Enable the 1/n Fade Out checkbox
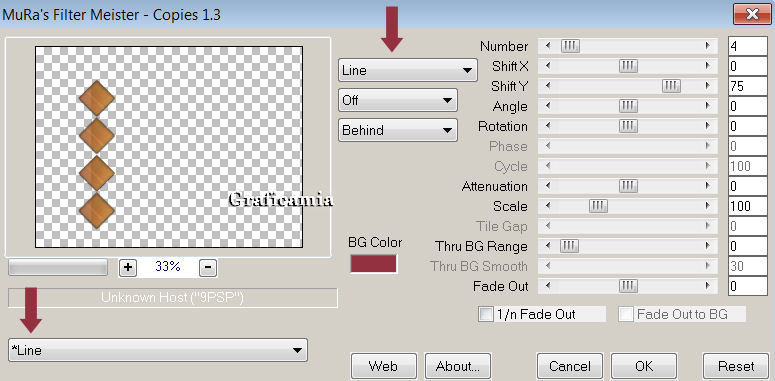Viewport: 775px width, 381px height. click(x=485, y=314)
